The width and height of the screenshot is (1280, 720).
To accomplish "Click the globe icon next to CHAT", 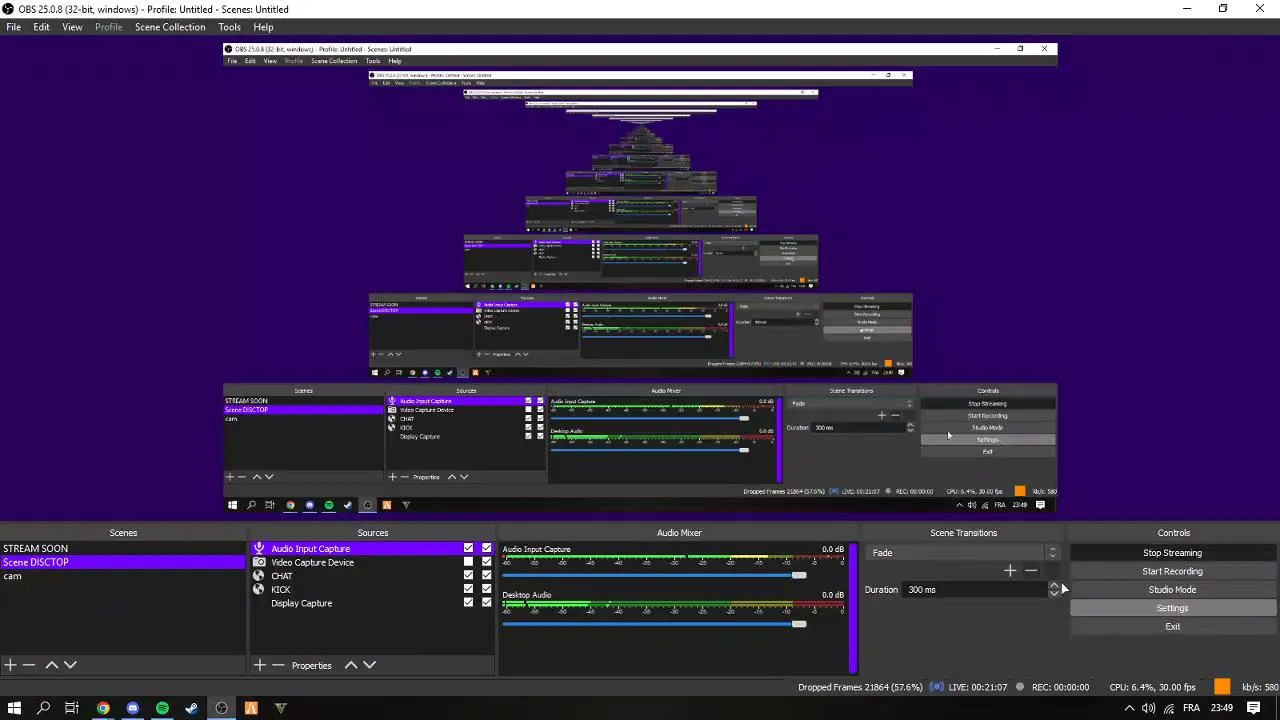I will (259, 576).
